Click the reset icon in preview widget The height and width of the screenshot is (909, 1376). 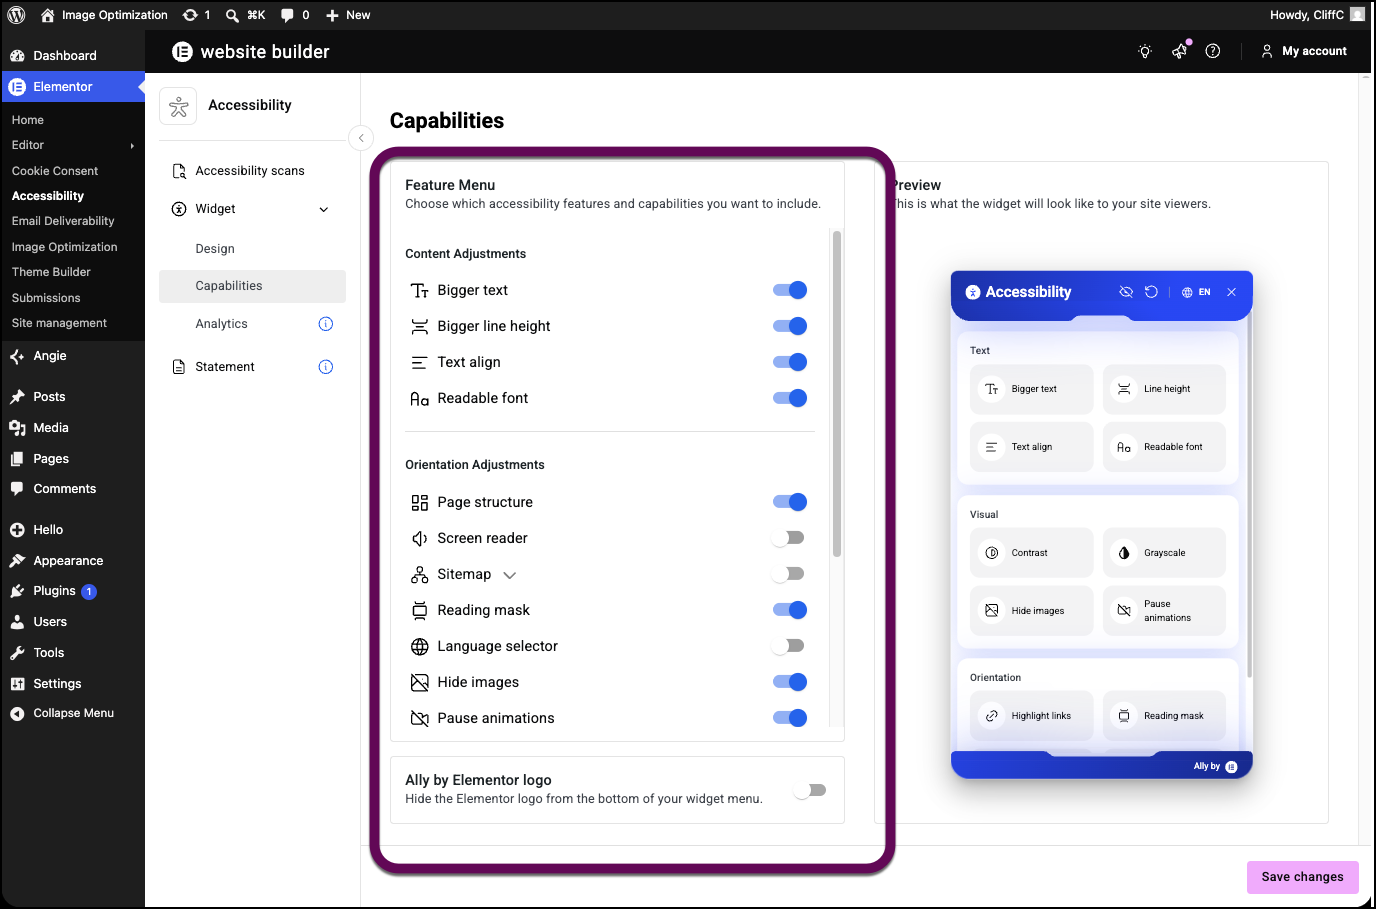point(1151,292)
